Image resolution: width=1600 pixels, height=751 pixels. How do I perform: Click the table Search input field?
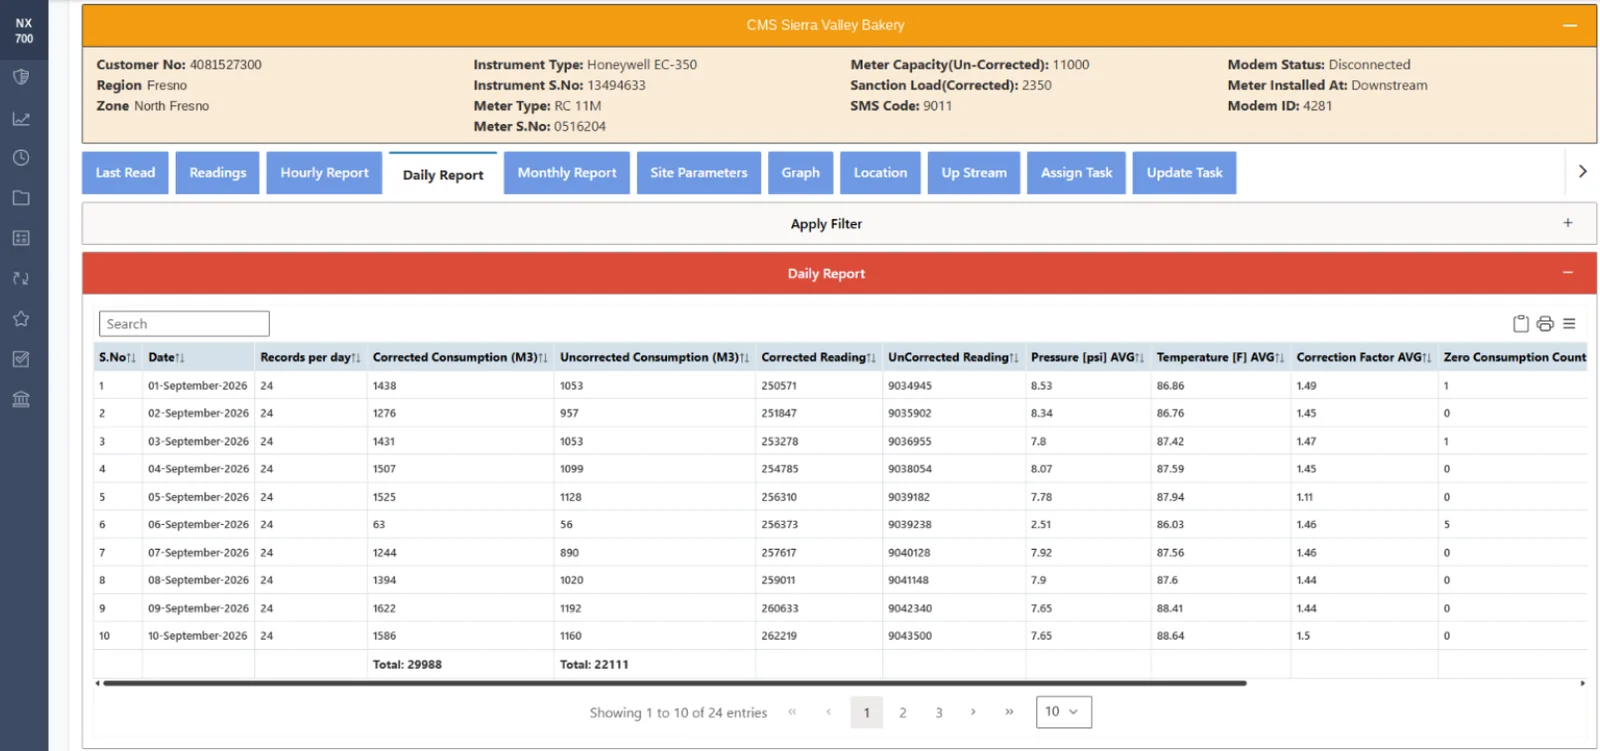point(184,324)
